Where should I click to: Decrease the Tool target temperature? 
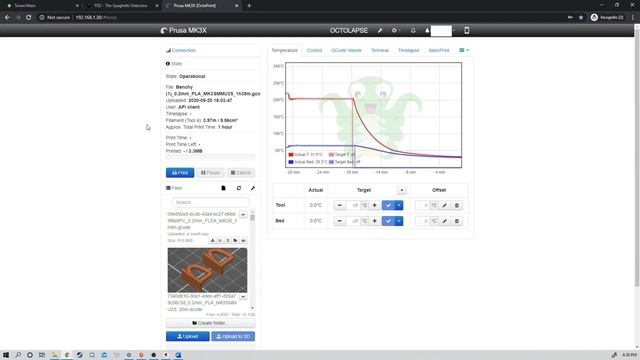(339, 205)
